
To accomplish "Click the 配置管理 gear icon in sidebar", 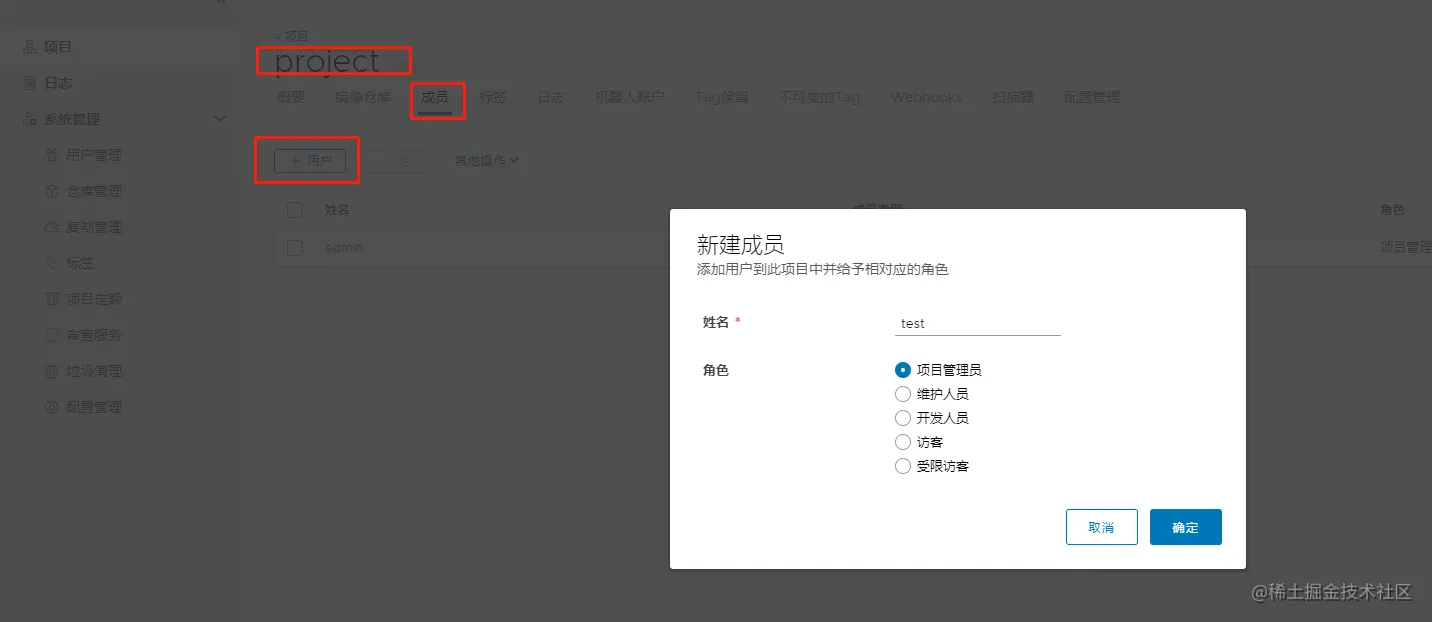I will (53, 407).
